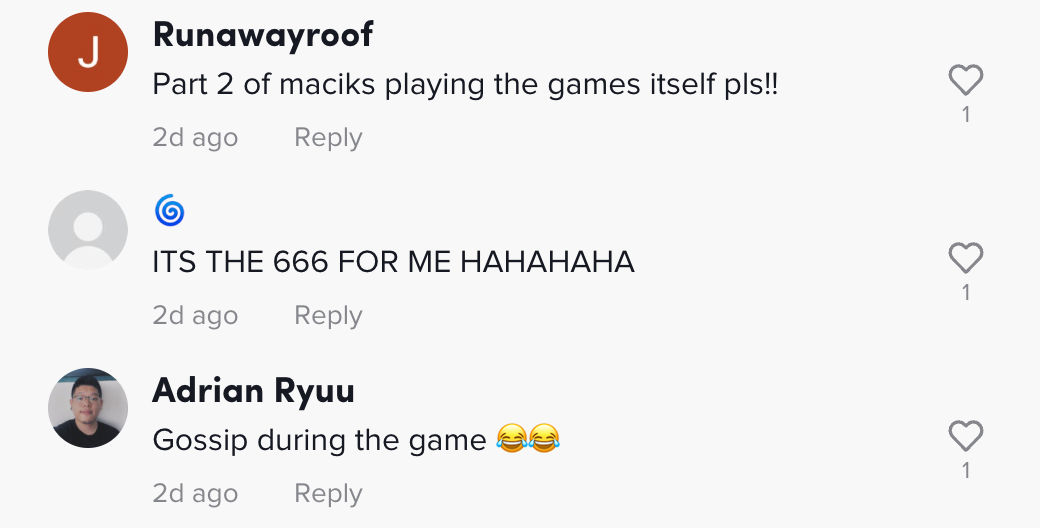1040x528 pixels.
Task: Click the 2d ago timestamp under Adrian's comment
Action: click(195, 493)
